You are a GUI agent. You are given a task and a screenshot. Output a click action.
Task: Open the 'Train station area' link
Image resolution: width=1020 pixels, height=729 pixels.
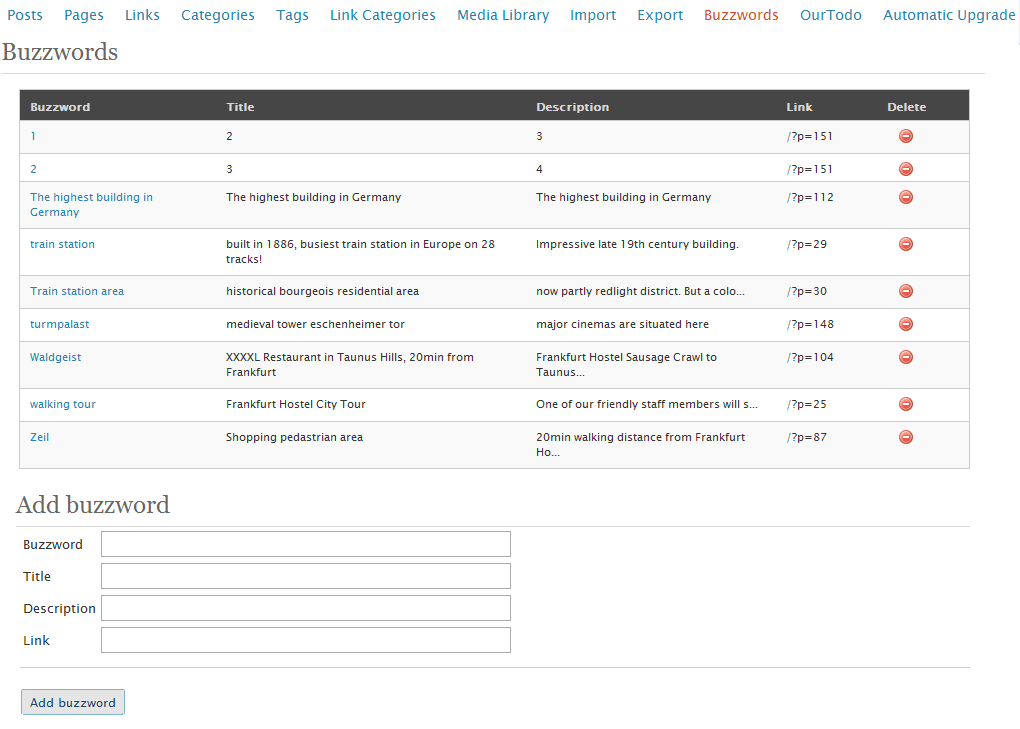[x=77, y=291]
